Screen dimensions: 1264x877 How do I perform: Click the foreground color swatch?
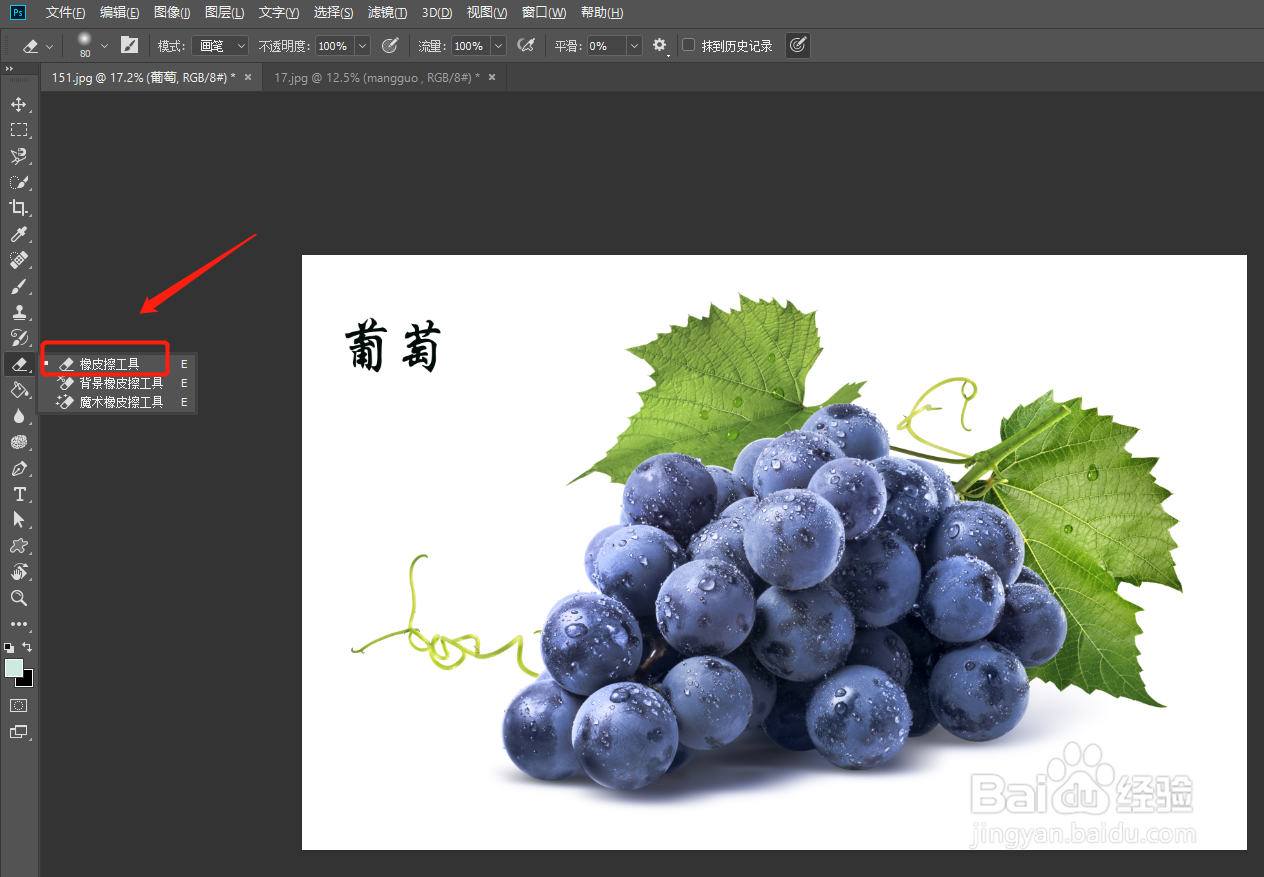(x=13, y=668)
